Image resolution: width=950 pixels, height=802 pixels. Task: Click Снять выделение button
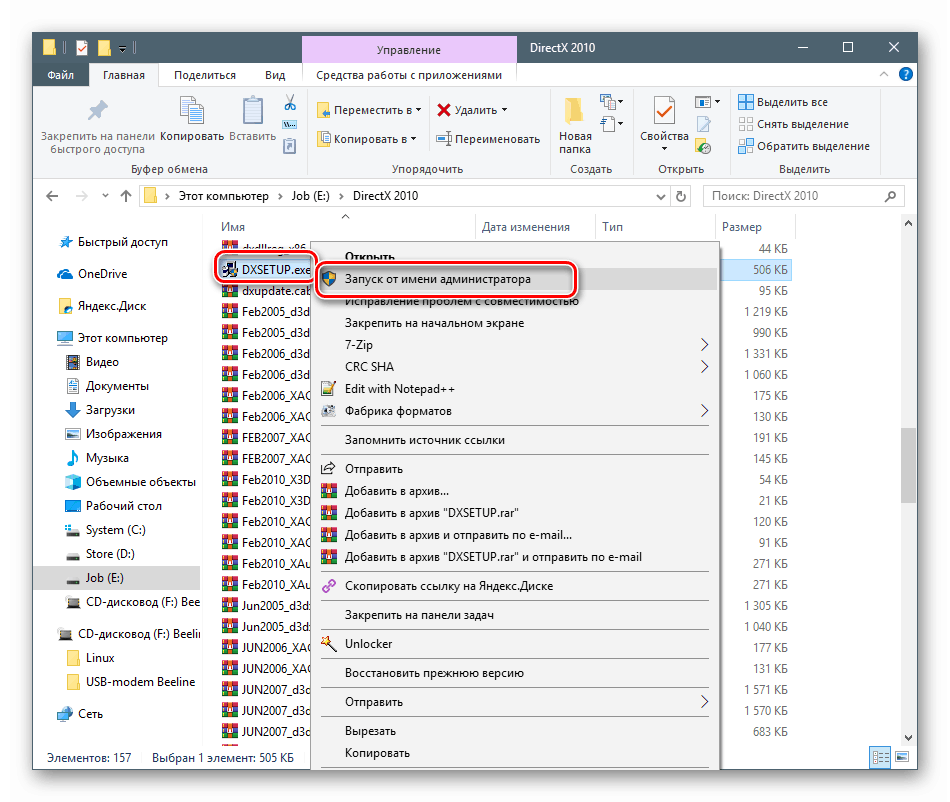pos(794,124)
